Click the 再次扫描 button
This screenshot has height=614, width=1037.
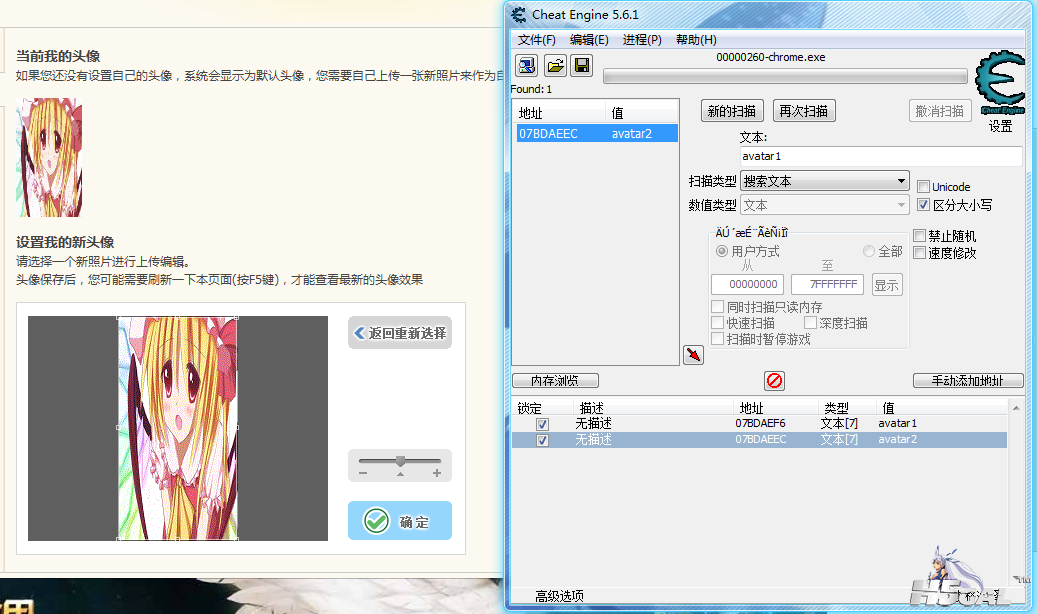coord(804,110)
